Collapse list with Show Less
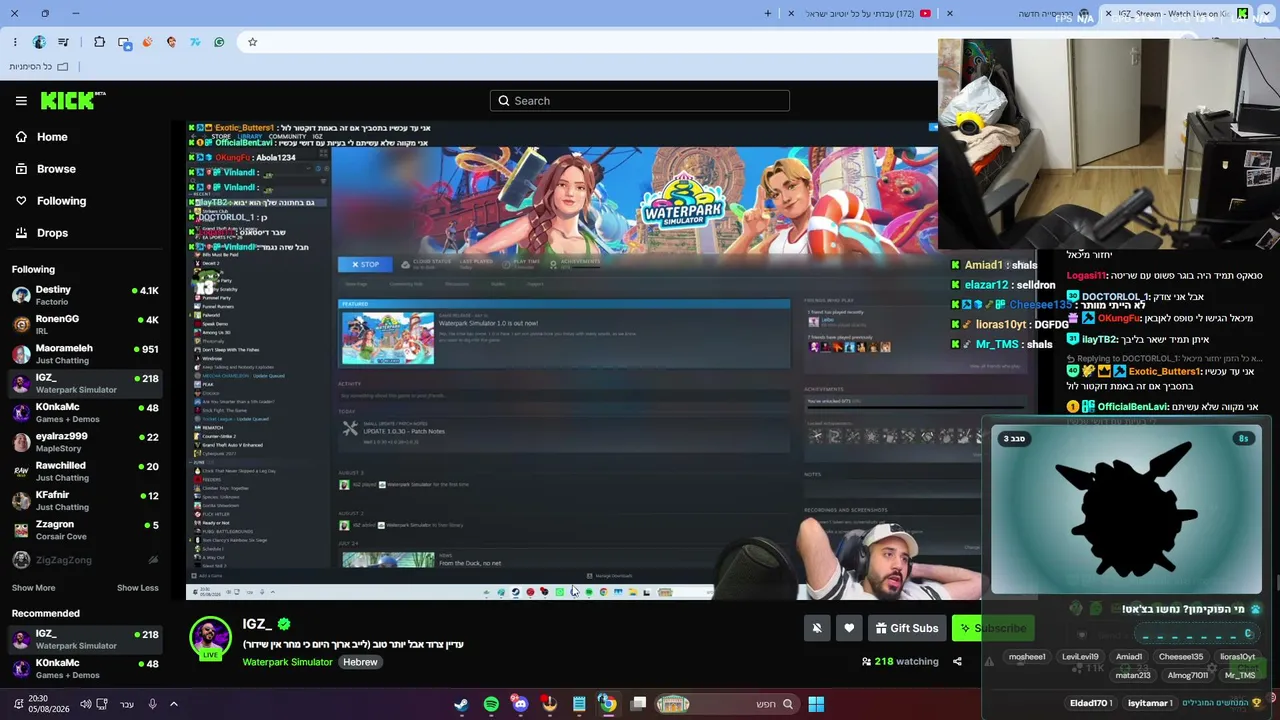Image resolution: width=1280 pixels, height=720 pixels. (x=138, y=588)
